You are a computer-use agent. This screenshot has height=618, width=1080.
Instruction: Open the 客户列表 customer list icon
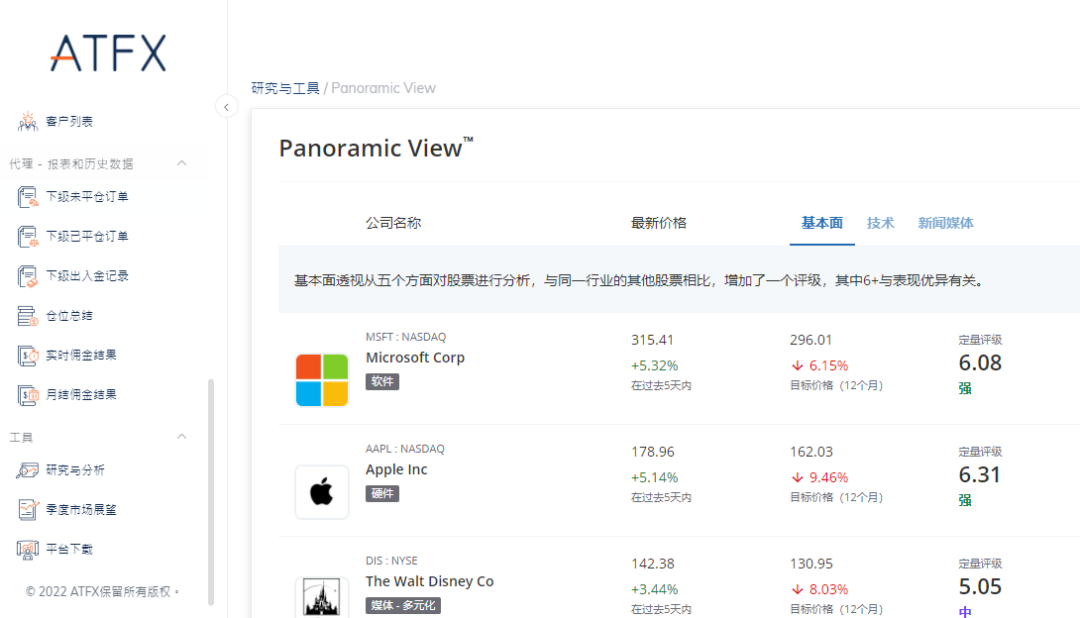(28, 121)
